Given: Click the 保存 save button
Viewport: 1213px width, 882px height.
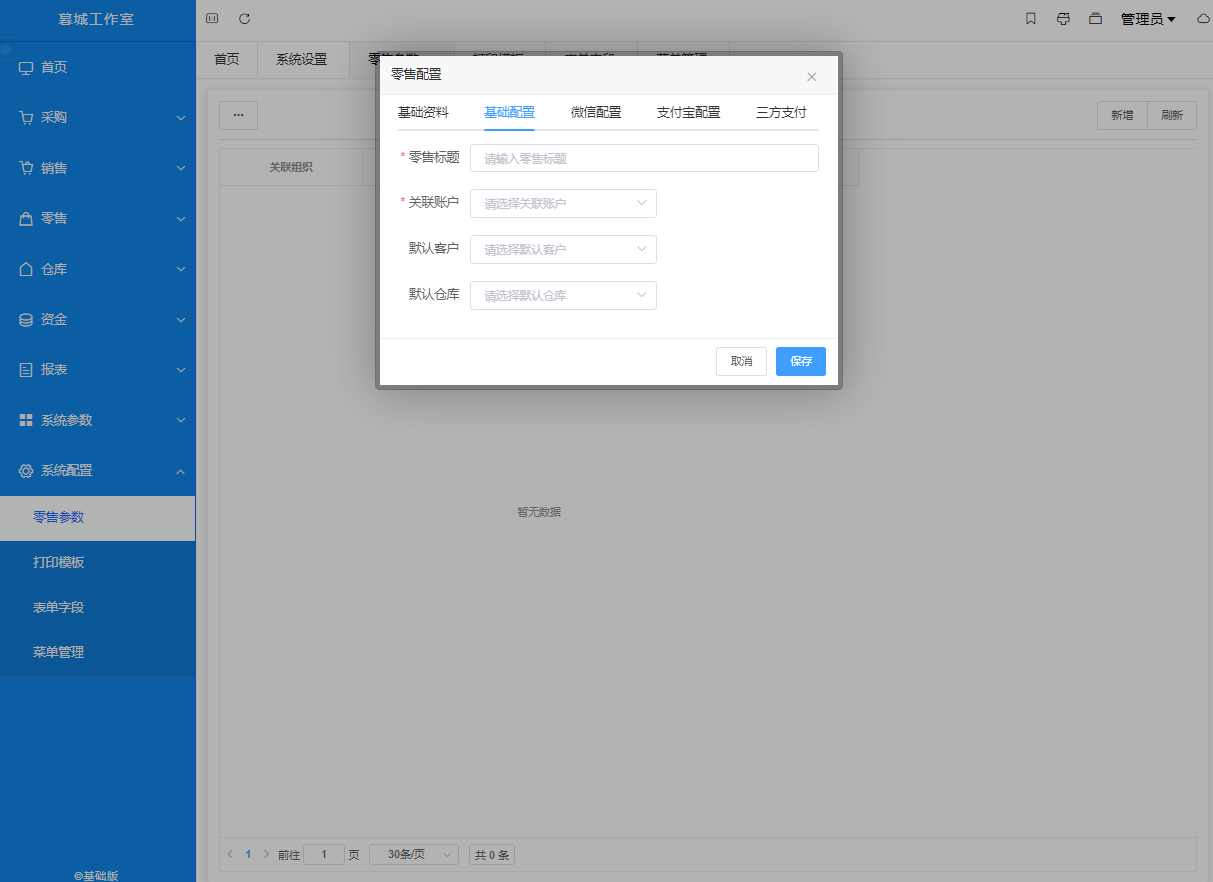Looking at the screenshot, I should point(800,361).
